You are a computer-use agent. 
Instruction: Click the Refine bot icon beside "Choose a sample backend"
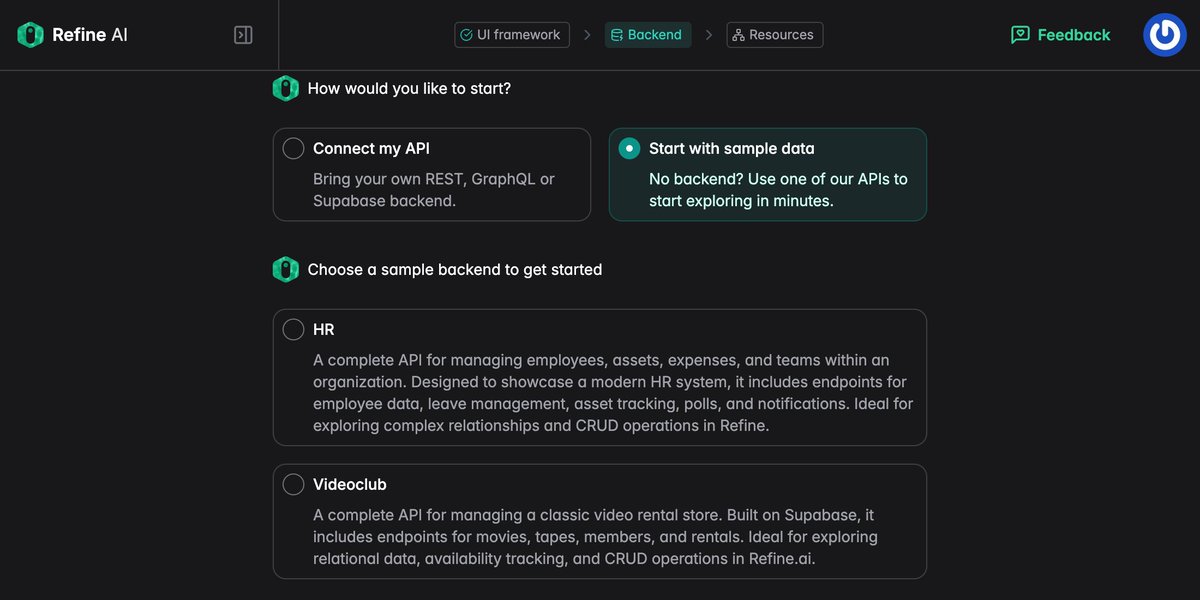point(286,269)
